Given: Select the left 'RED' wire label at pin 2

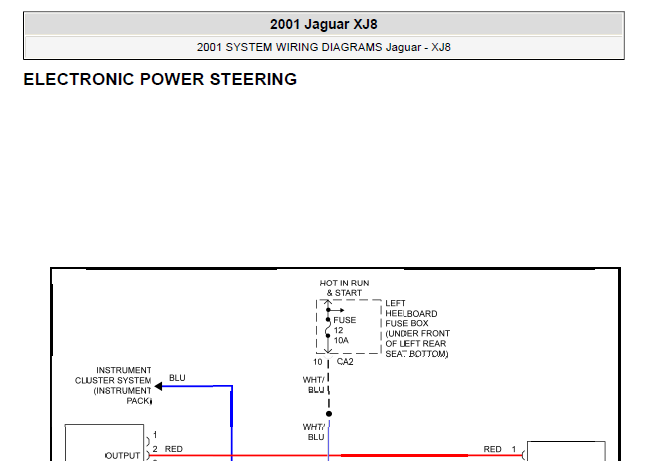Looking at the screenshot, I should 174,449.
